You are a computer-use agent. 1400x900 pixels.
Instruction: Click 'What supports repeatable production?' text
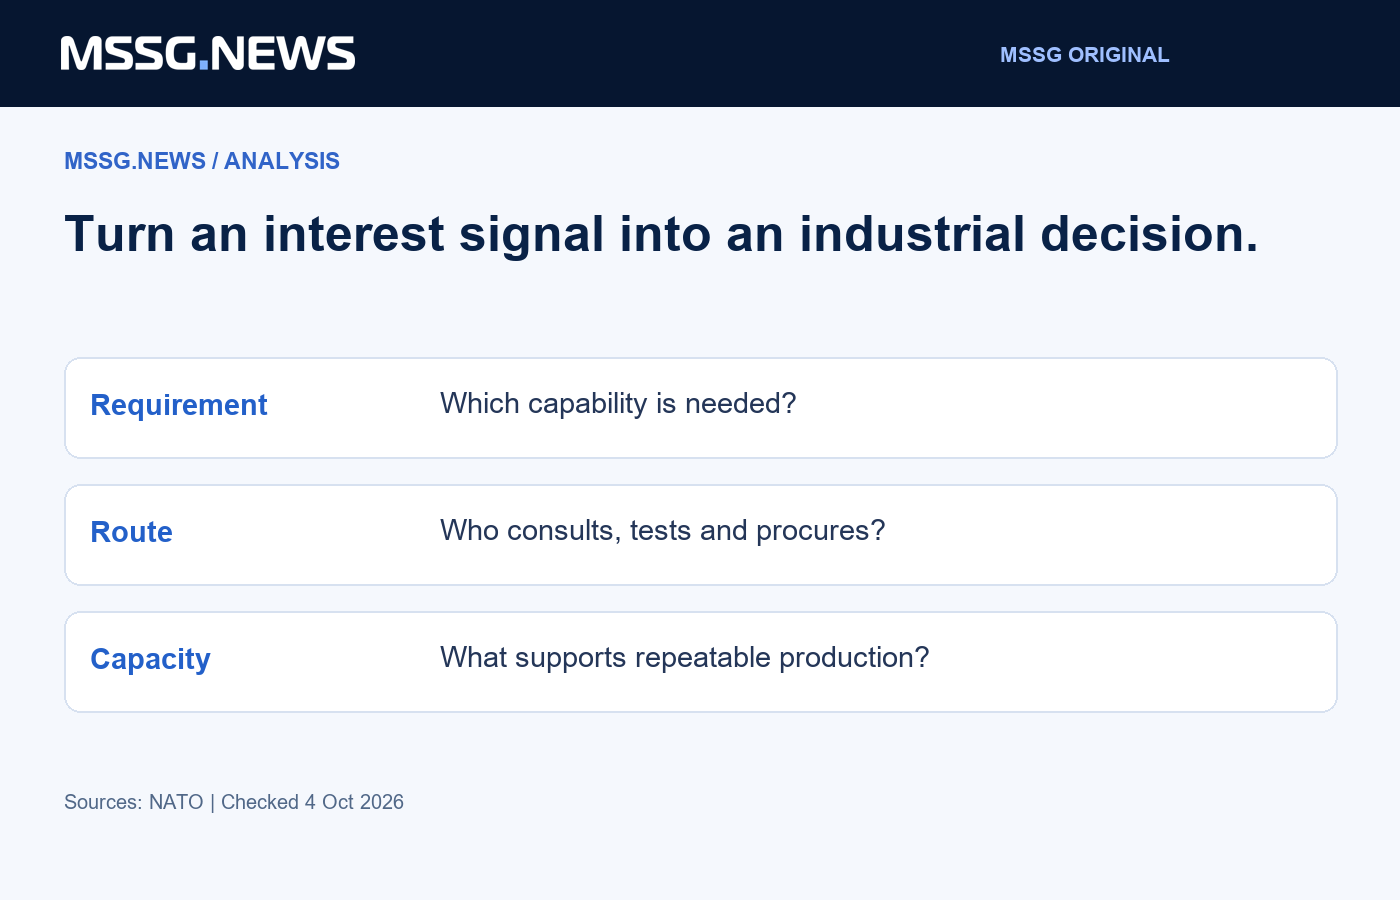coord(685,657)
